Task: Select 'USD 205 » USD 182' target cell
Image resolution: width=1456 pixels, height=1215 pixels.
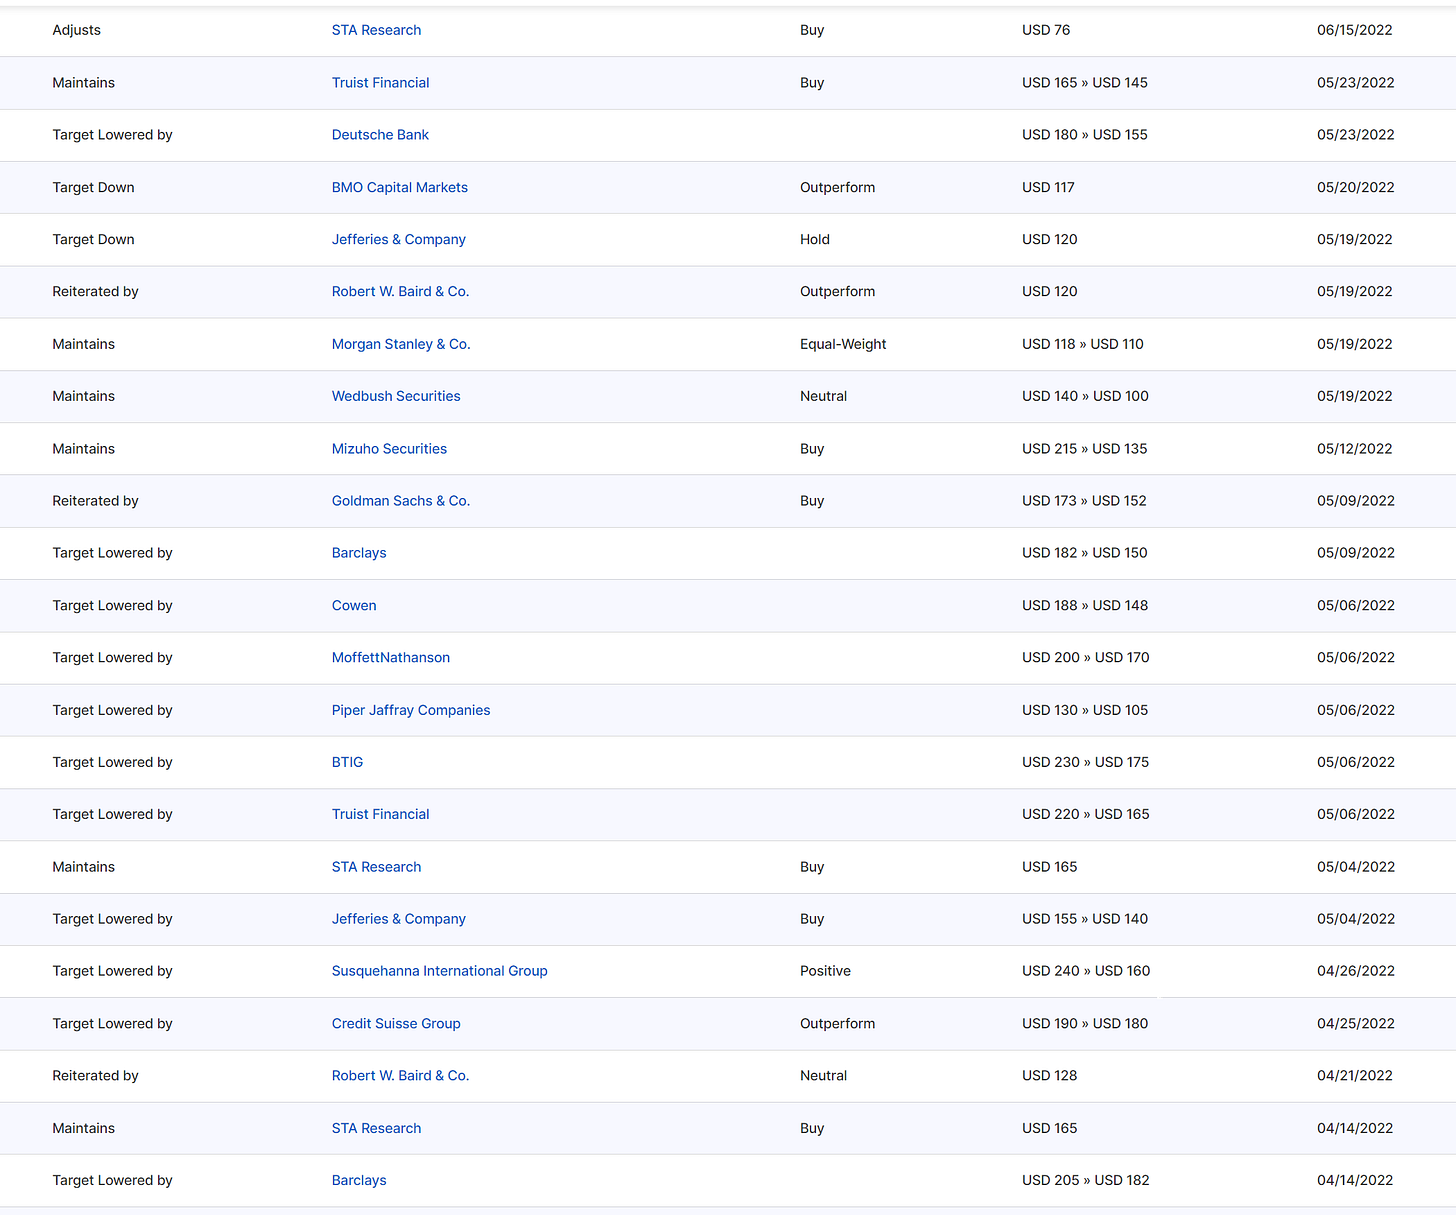Action: 1086,1180
